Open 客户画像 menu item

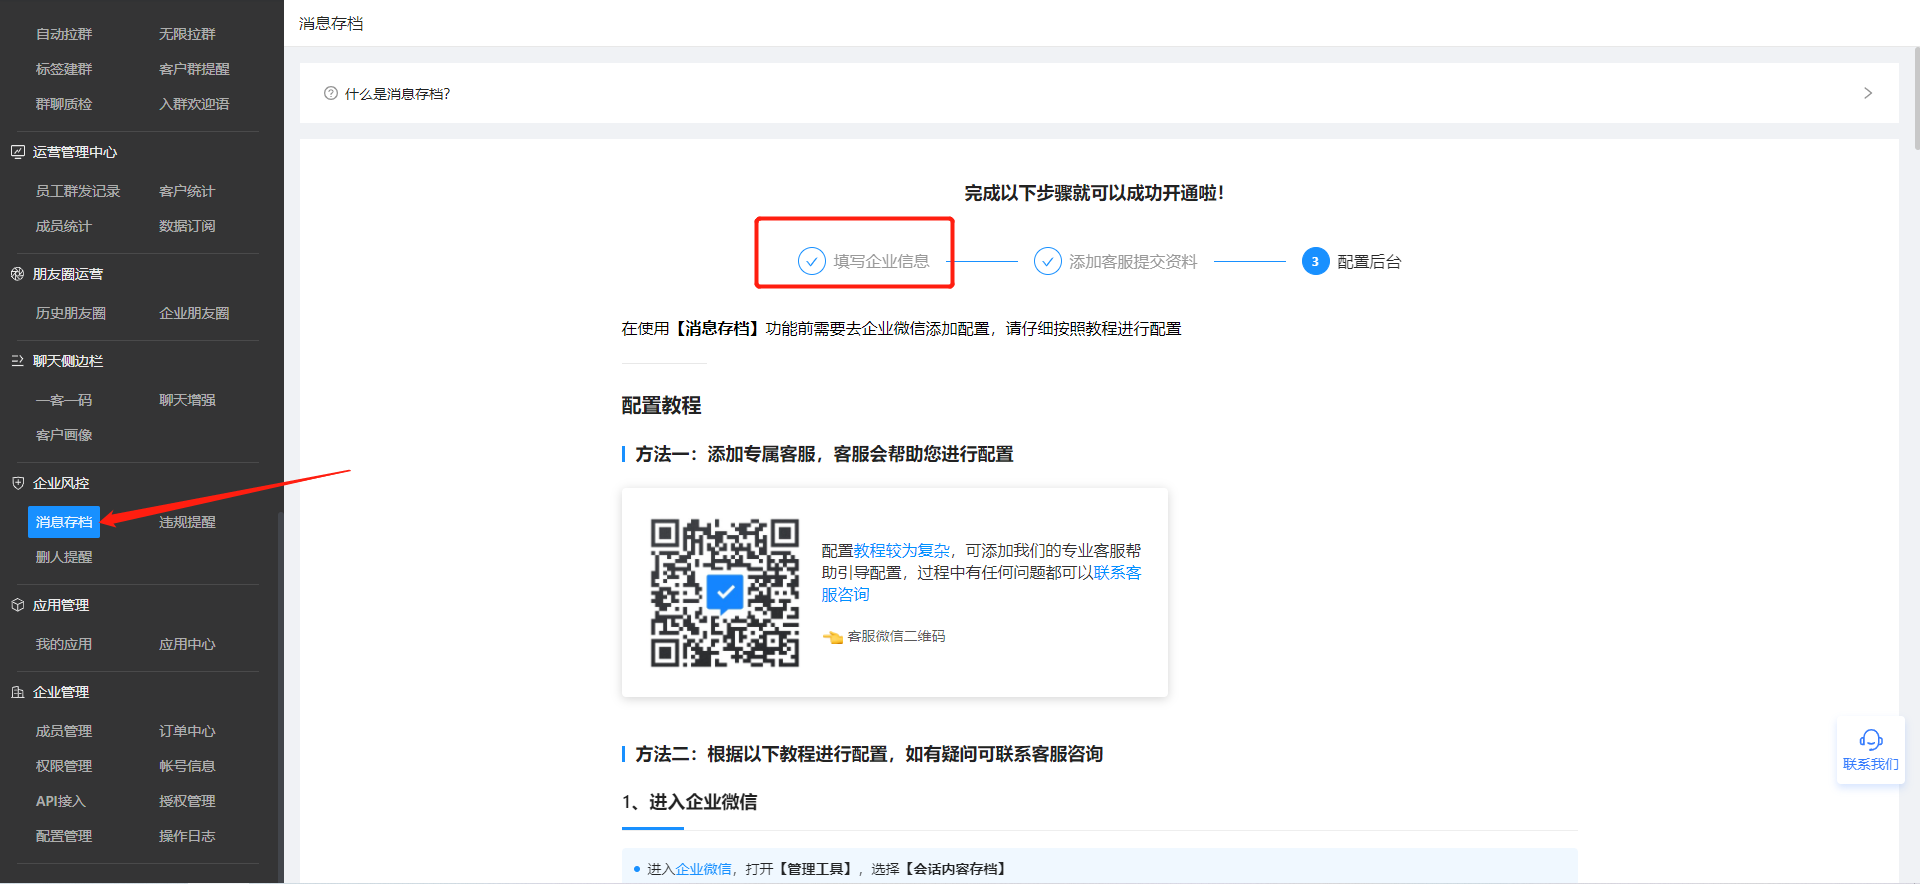coord(64,435)
